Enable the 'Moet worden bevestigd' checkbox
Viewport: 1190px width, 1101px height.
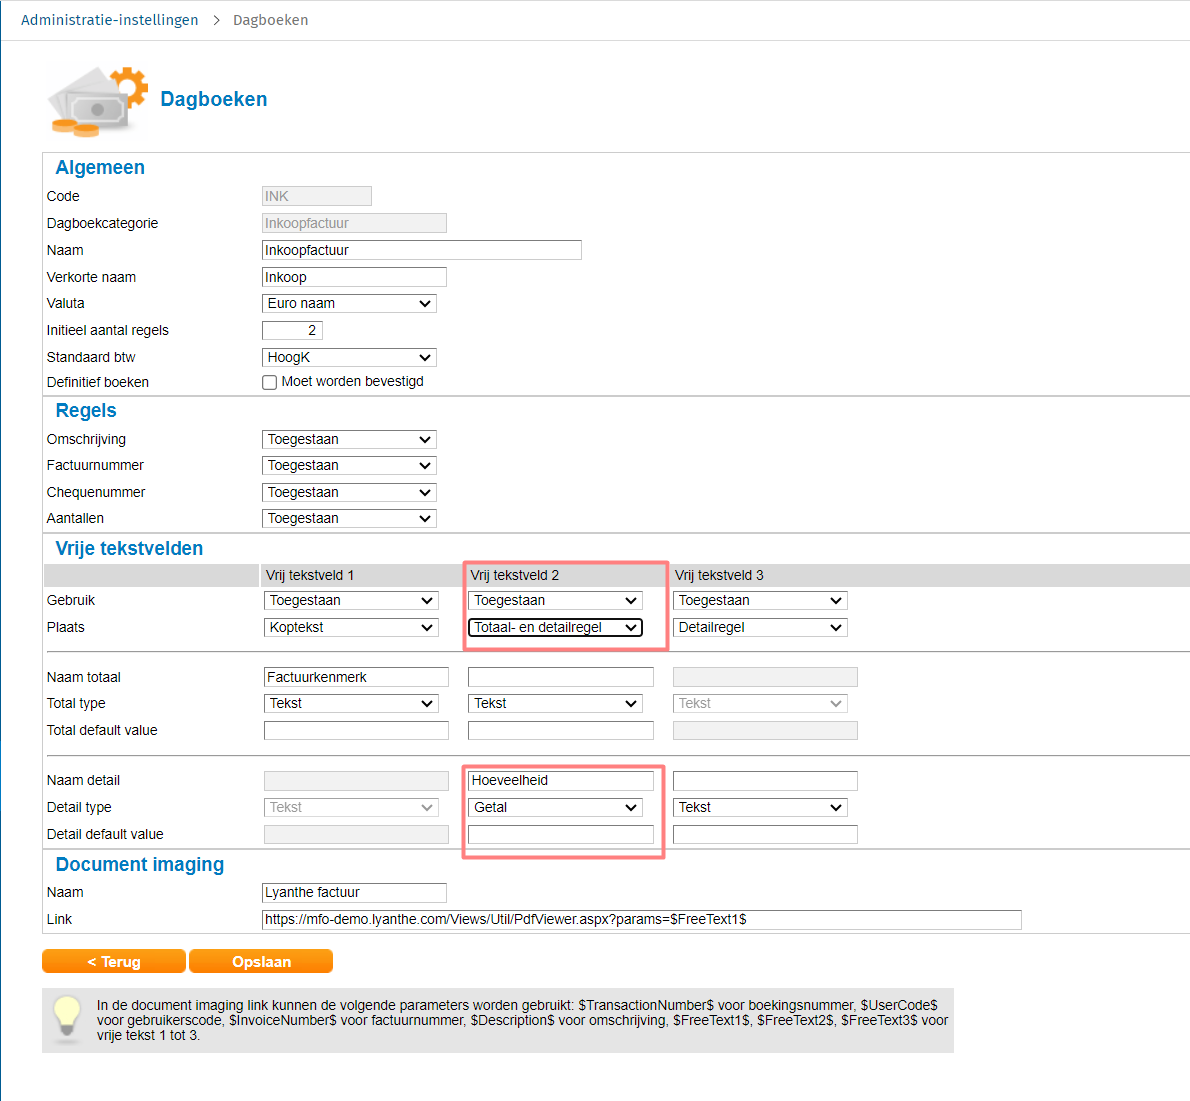tap(270, 382)
